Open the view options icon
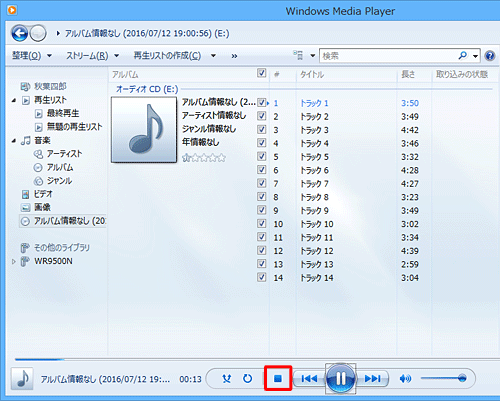Screen dimensions: 500x401 (x=298, y=55)
